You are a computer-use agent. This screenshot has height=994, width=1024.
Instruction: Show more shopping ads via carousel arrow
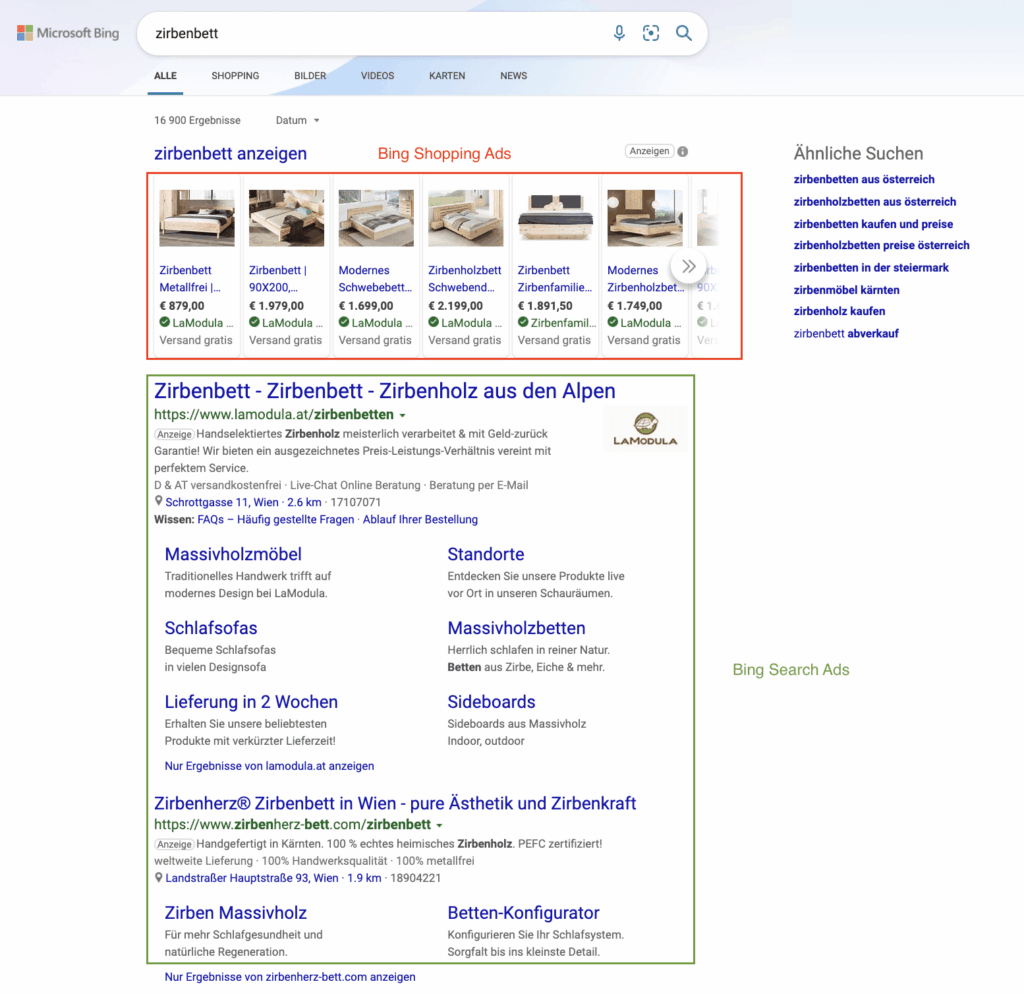[687, 266]
